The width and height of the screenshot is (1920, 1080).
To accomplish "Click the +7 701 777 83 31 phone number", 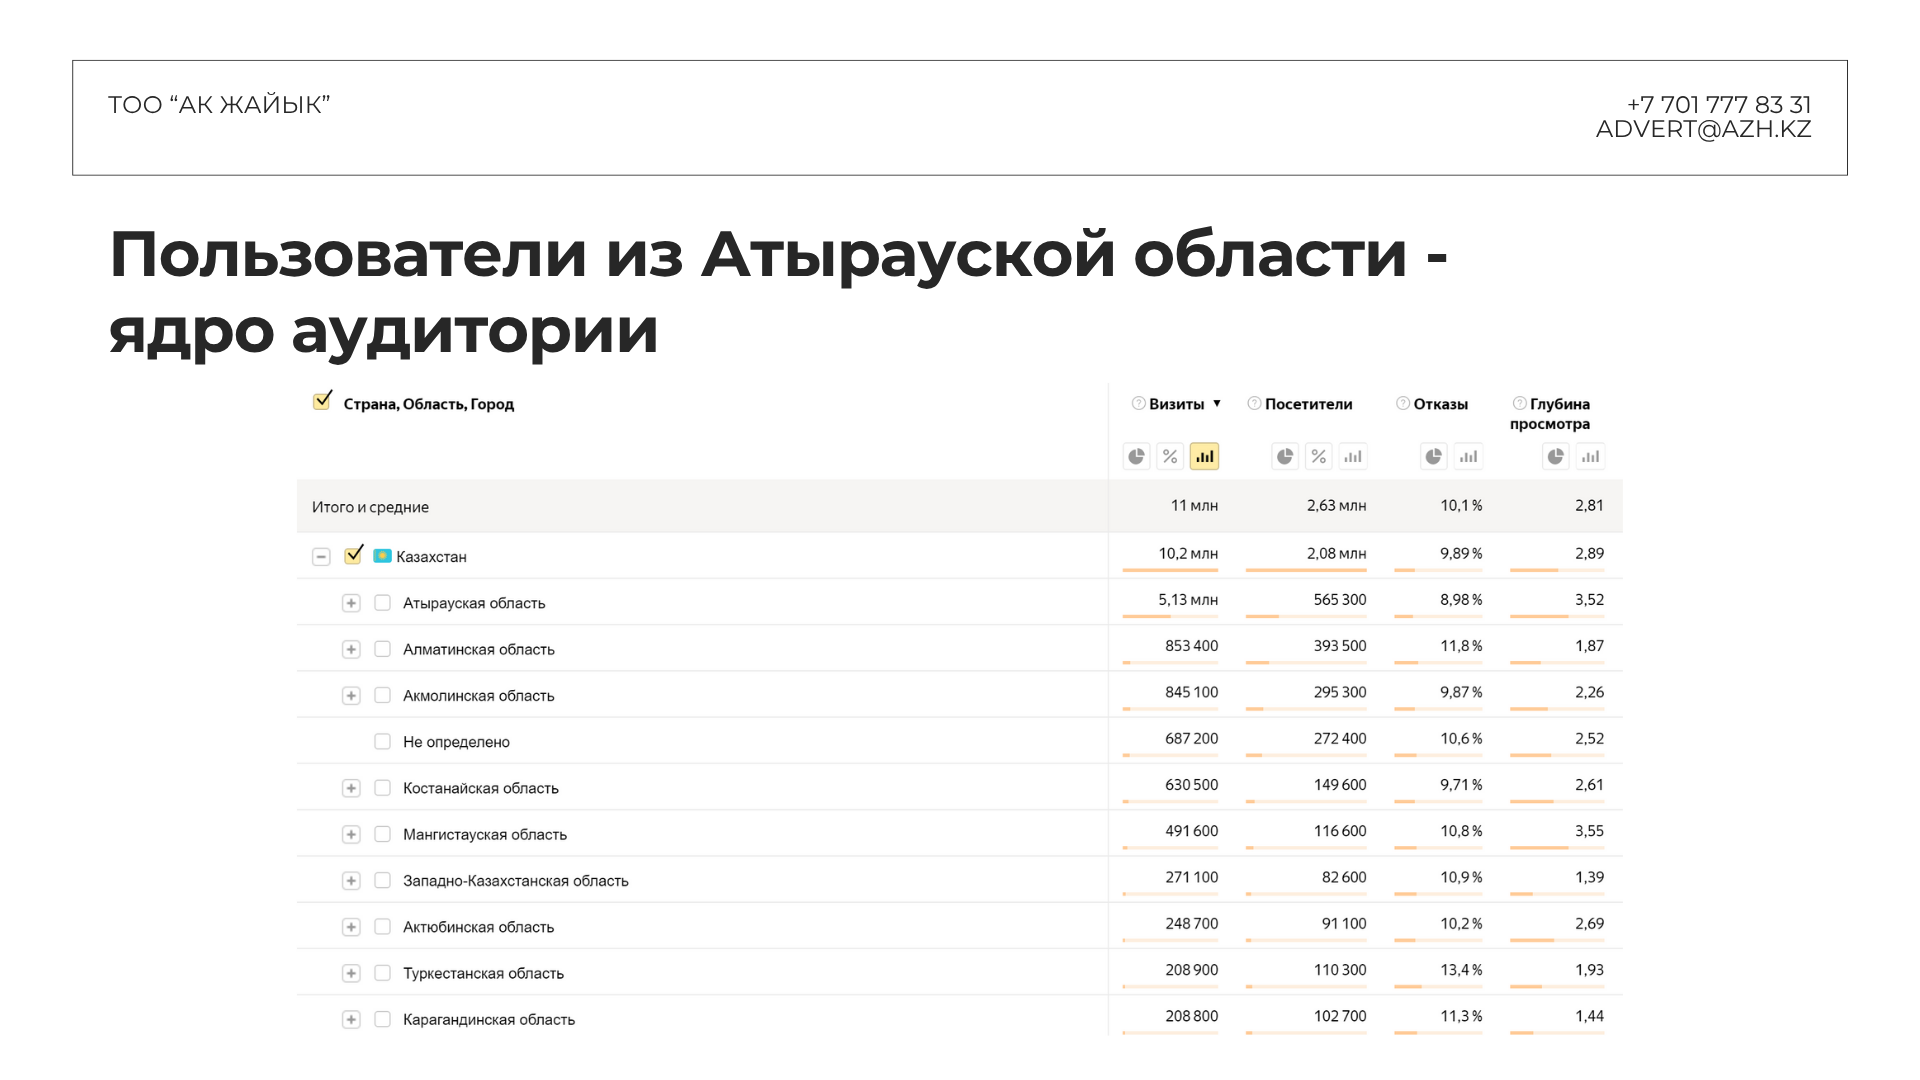I will [x=1718, y=104].
